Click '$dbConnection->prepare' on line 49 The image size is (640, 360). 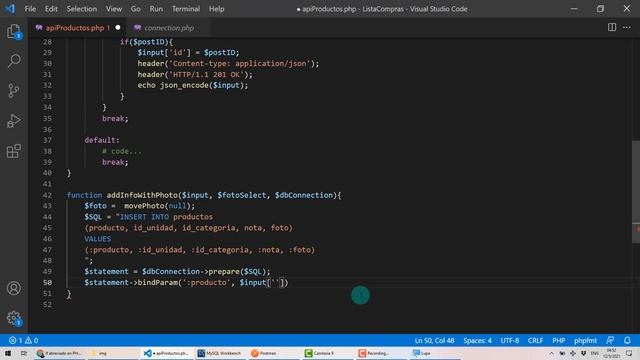pyautogui.click(x=190, y=271)
